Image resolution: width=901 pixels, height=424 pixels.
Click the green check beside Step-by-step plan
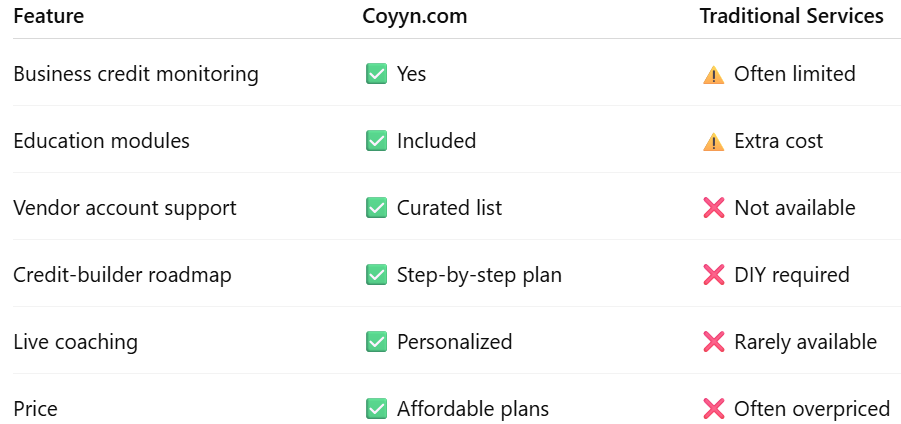tap(376, 275)
